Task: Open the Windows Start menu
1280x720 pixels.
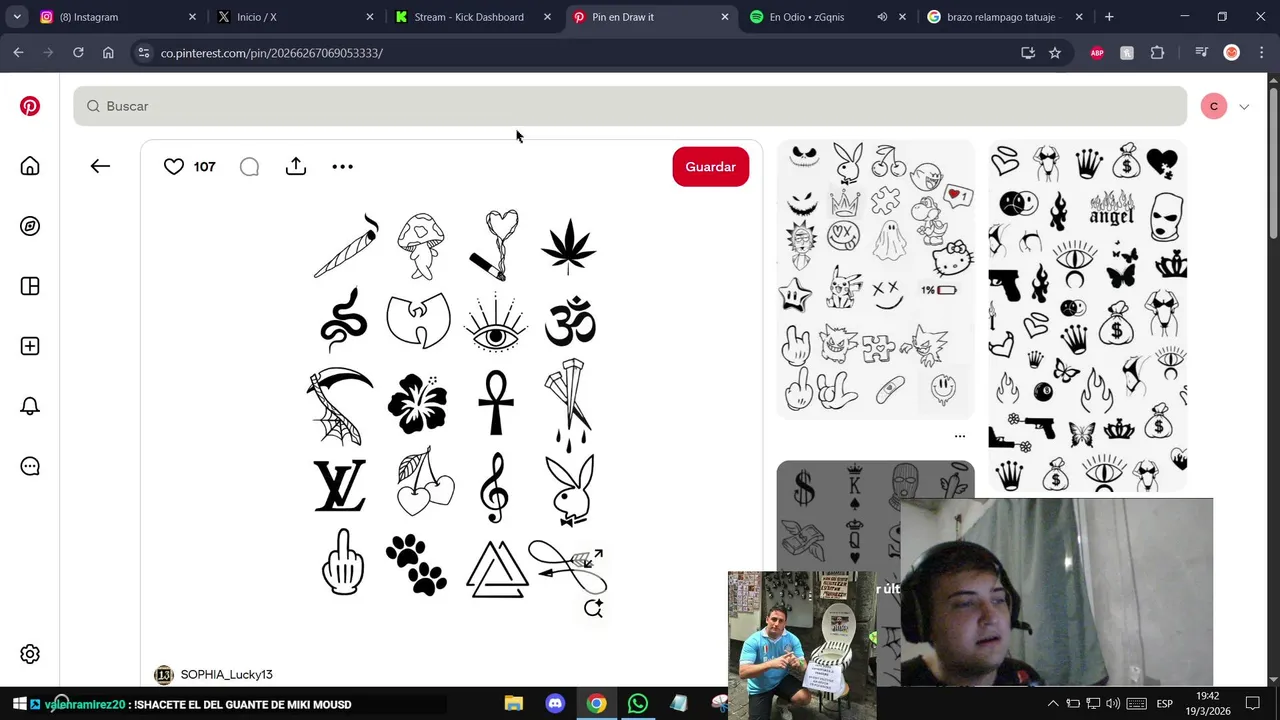Action: coord(18,704)
